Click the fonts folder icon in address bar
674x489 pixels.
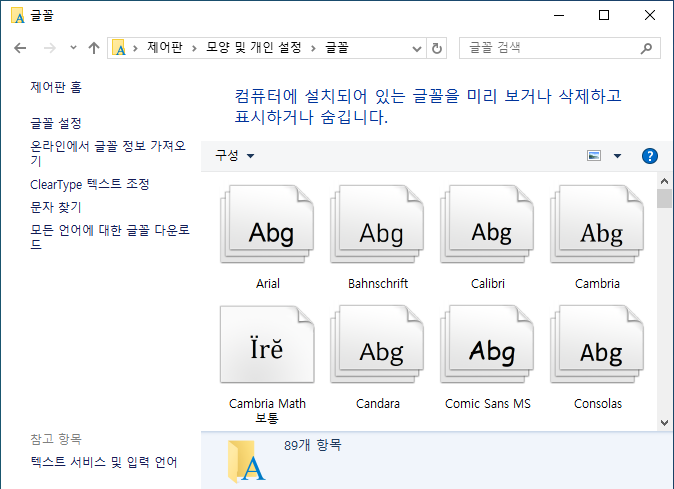(119, 48)
